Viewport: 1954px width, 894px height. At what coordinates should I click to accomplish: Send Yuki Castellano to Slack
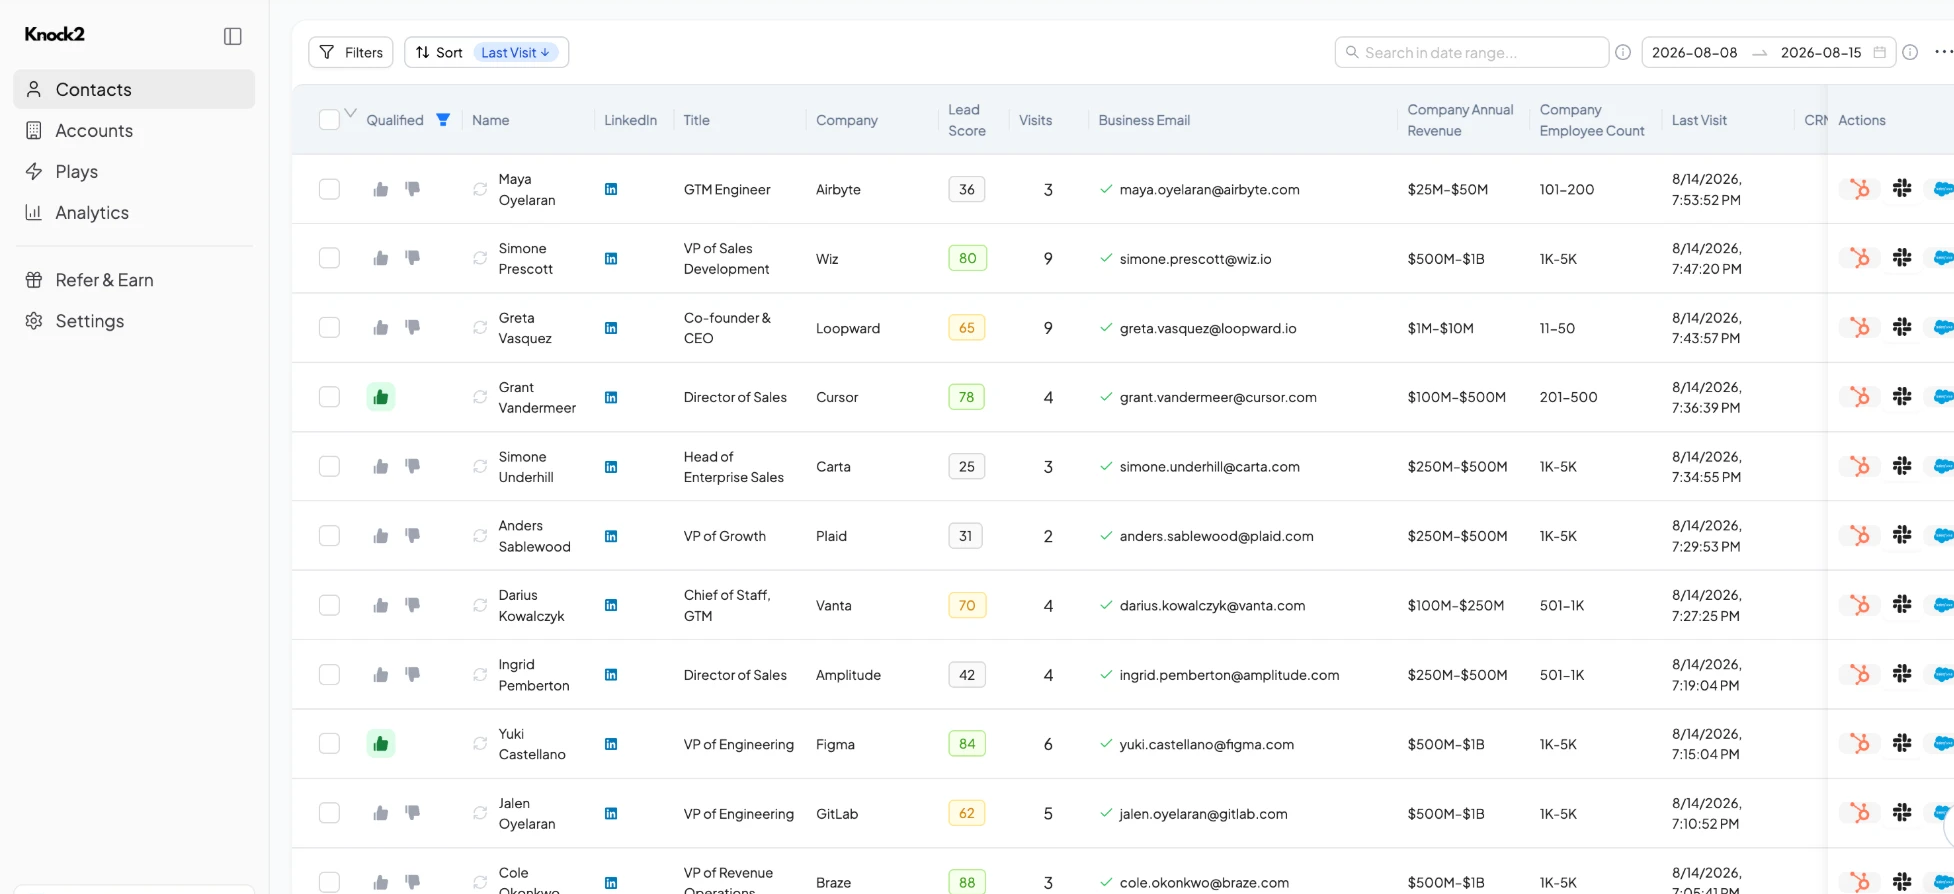[1902, 743]
